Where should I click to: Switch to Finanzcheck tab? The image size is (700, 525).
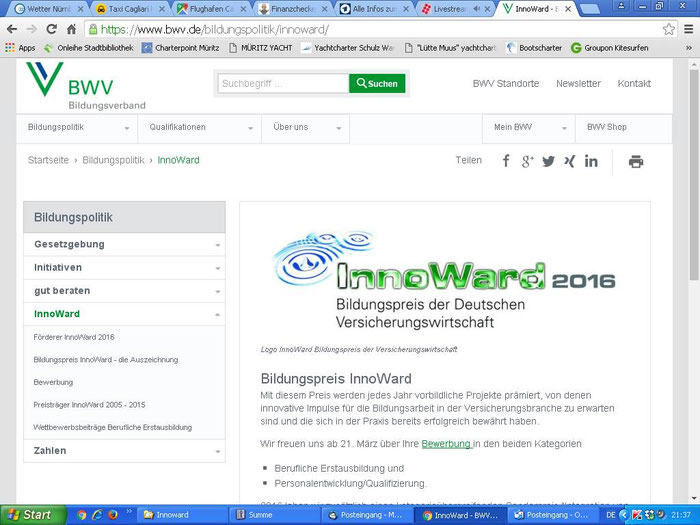pos(292,8)
